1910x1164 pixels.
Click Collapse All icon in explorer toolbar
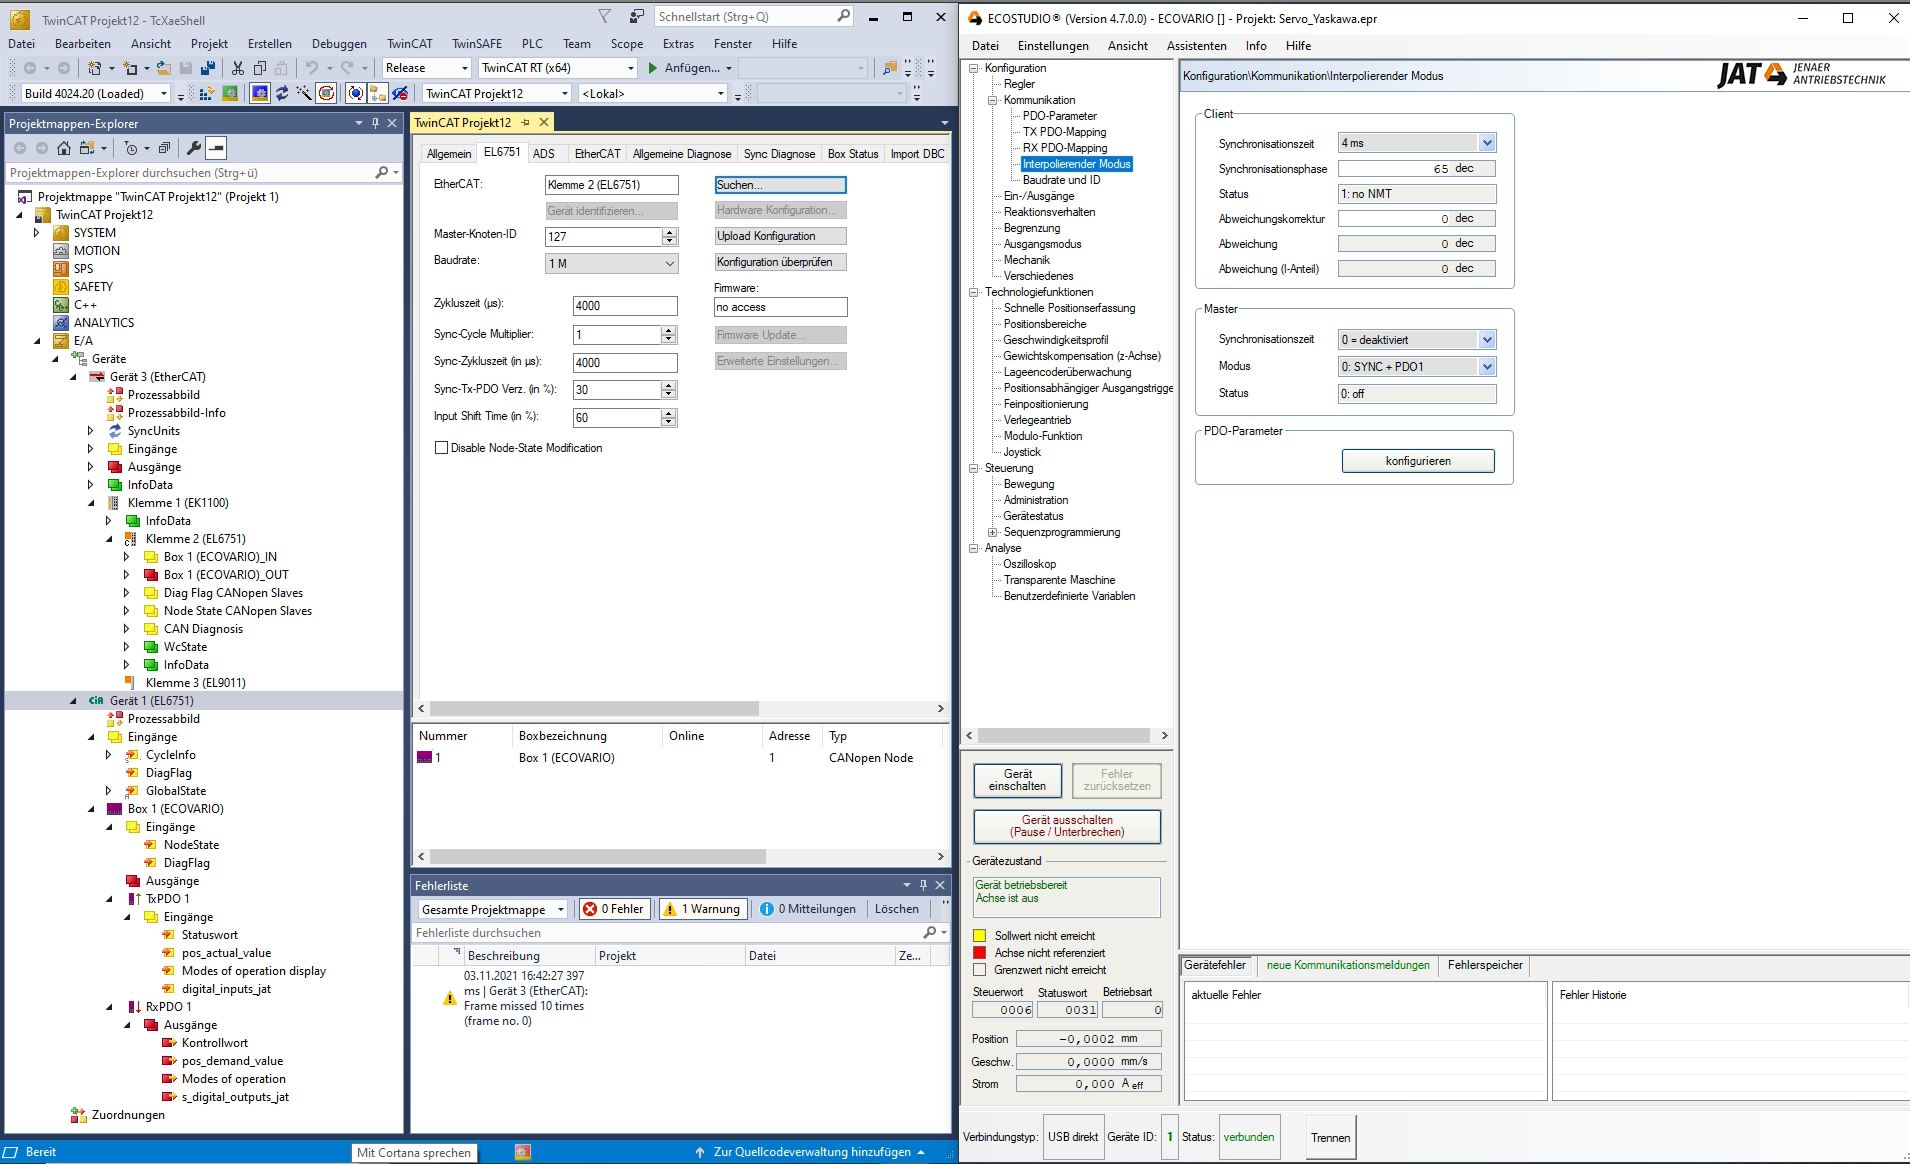165,148
